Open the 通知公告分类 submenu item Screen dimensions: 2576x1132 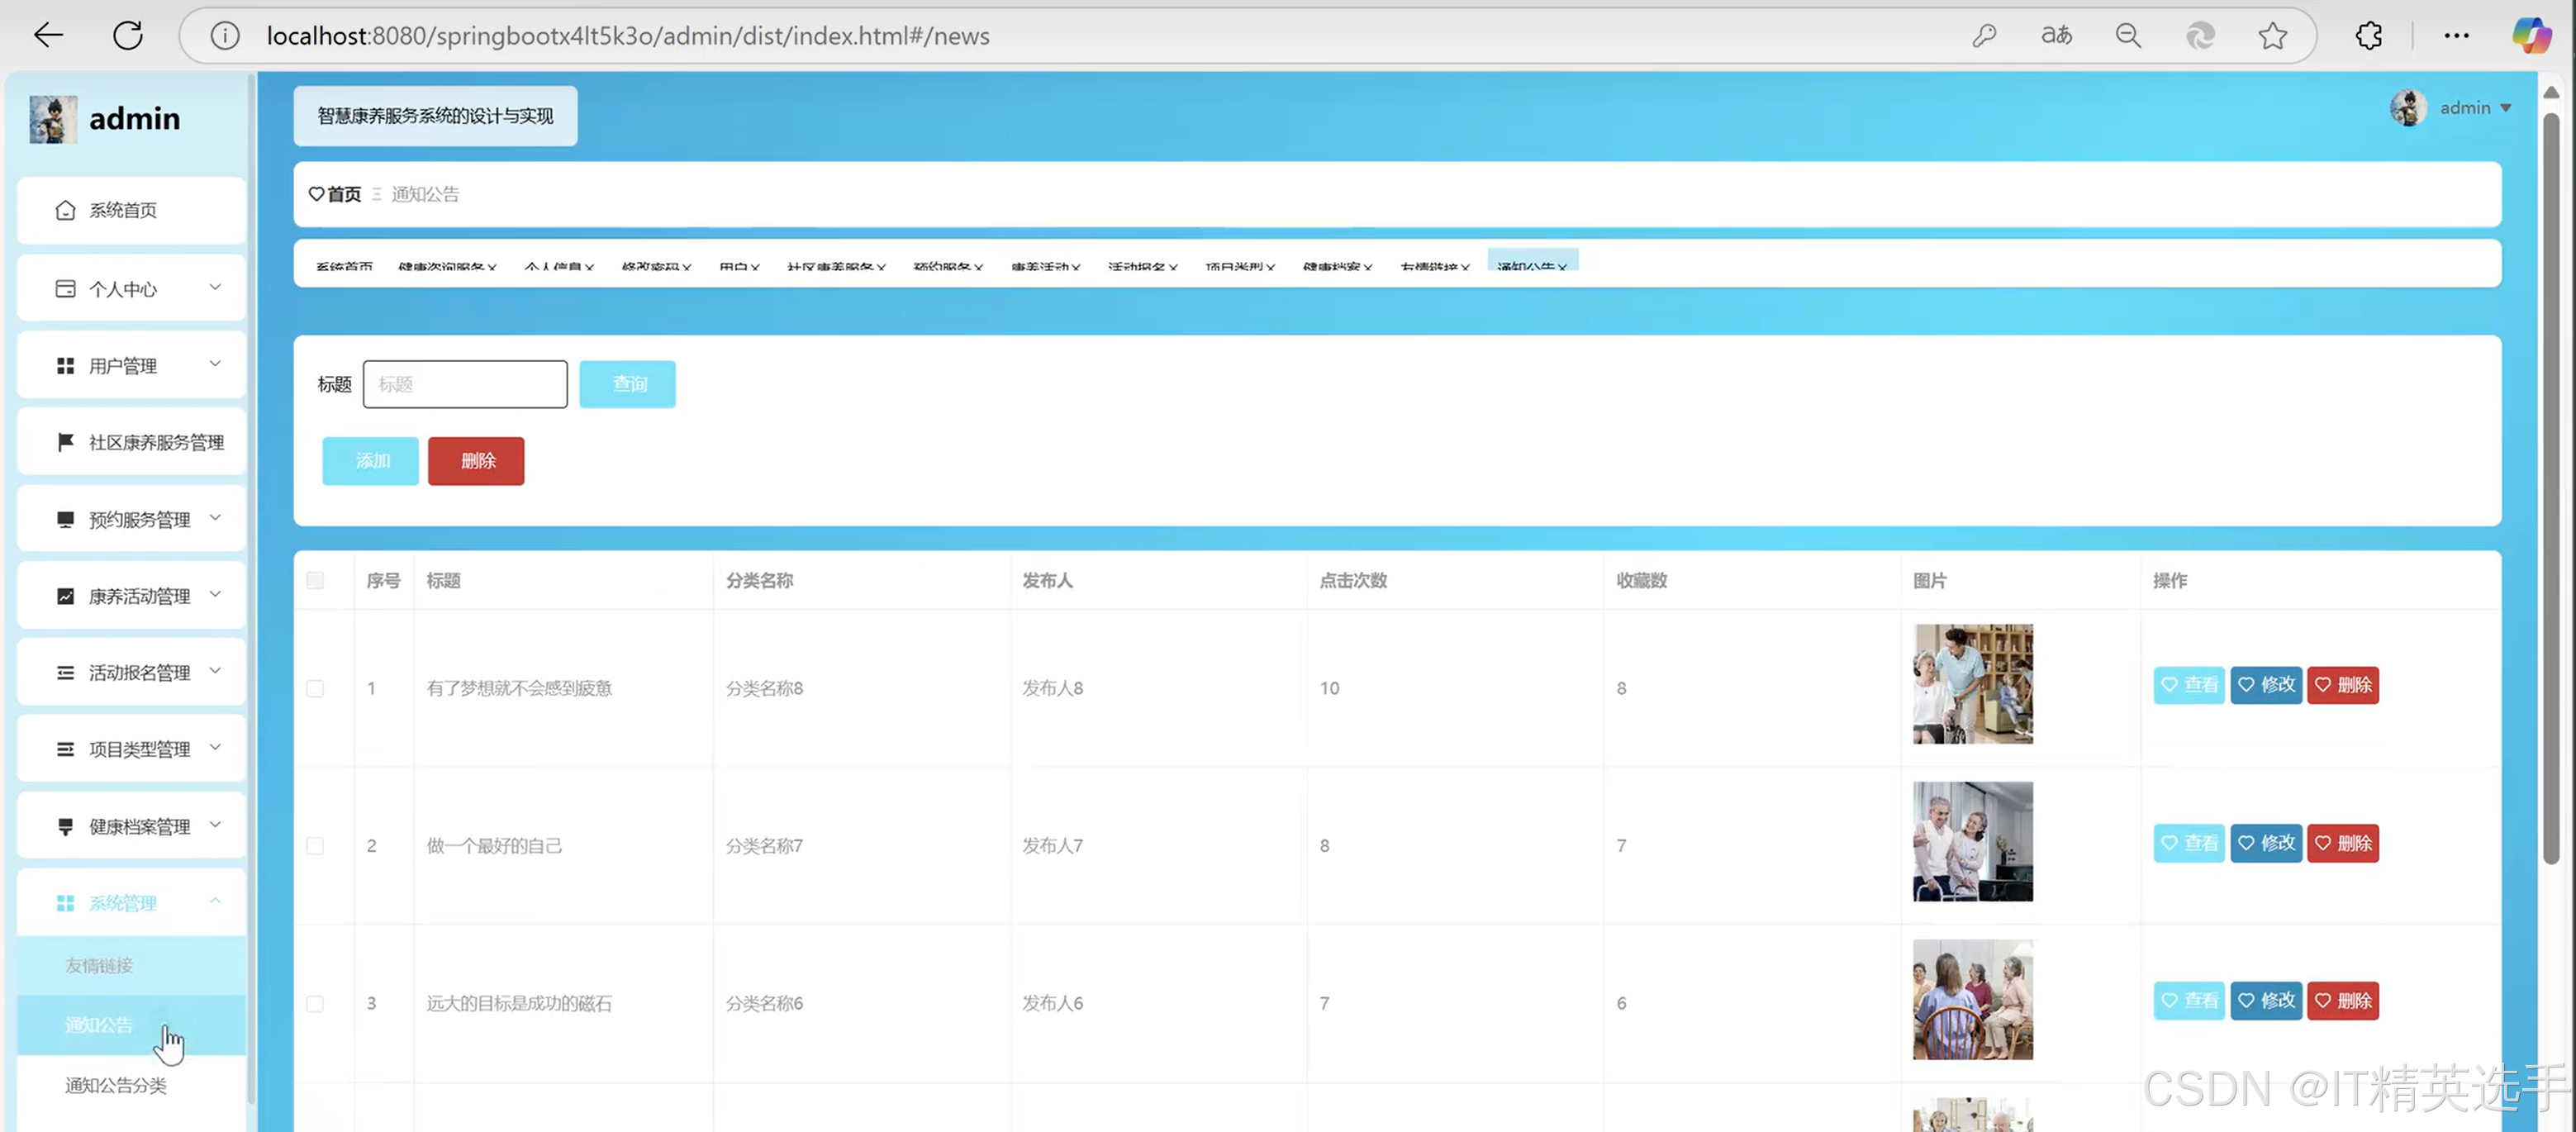pos(131,1085)
